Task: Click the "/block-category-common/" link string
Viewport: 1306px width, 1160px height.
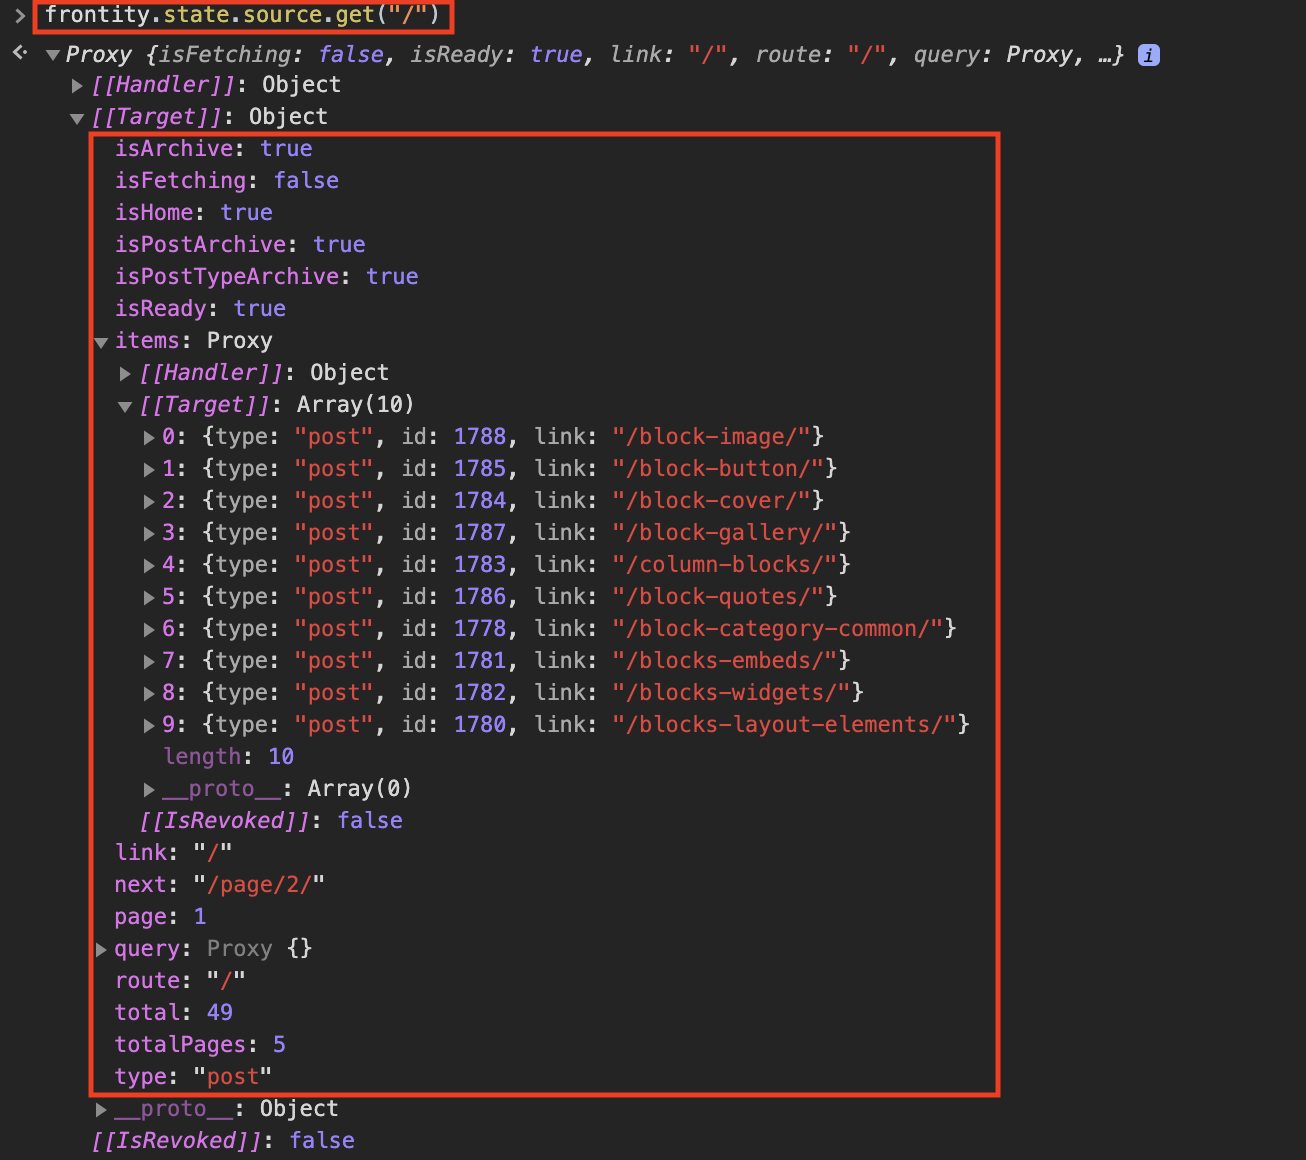Action: point(778,628)
